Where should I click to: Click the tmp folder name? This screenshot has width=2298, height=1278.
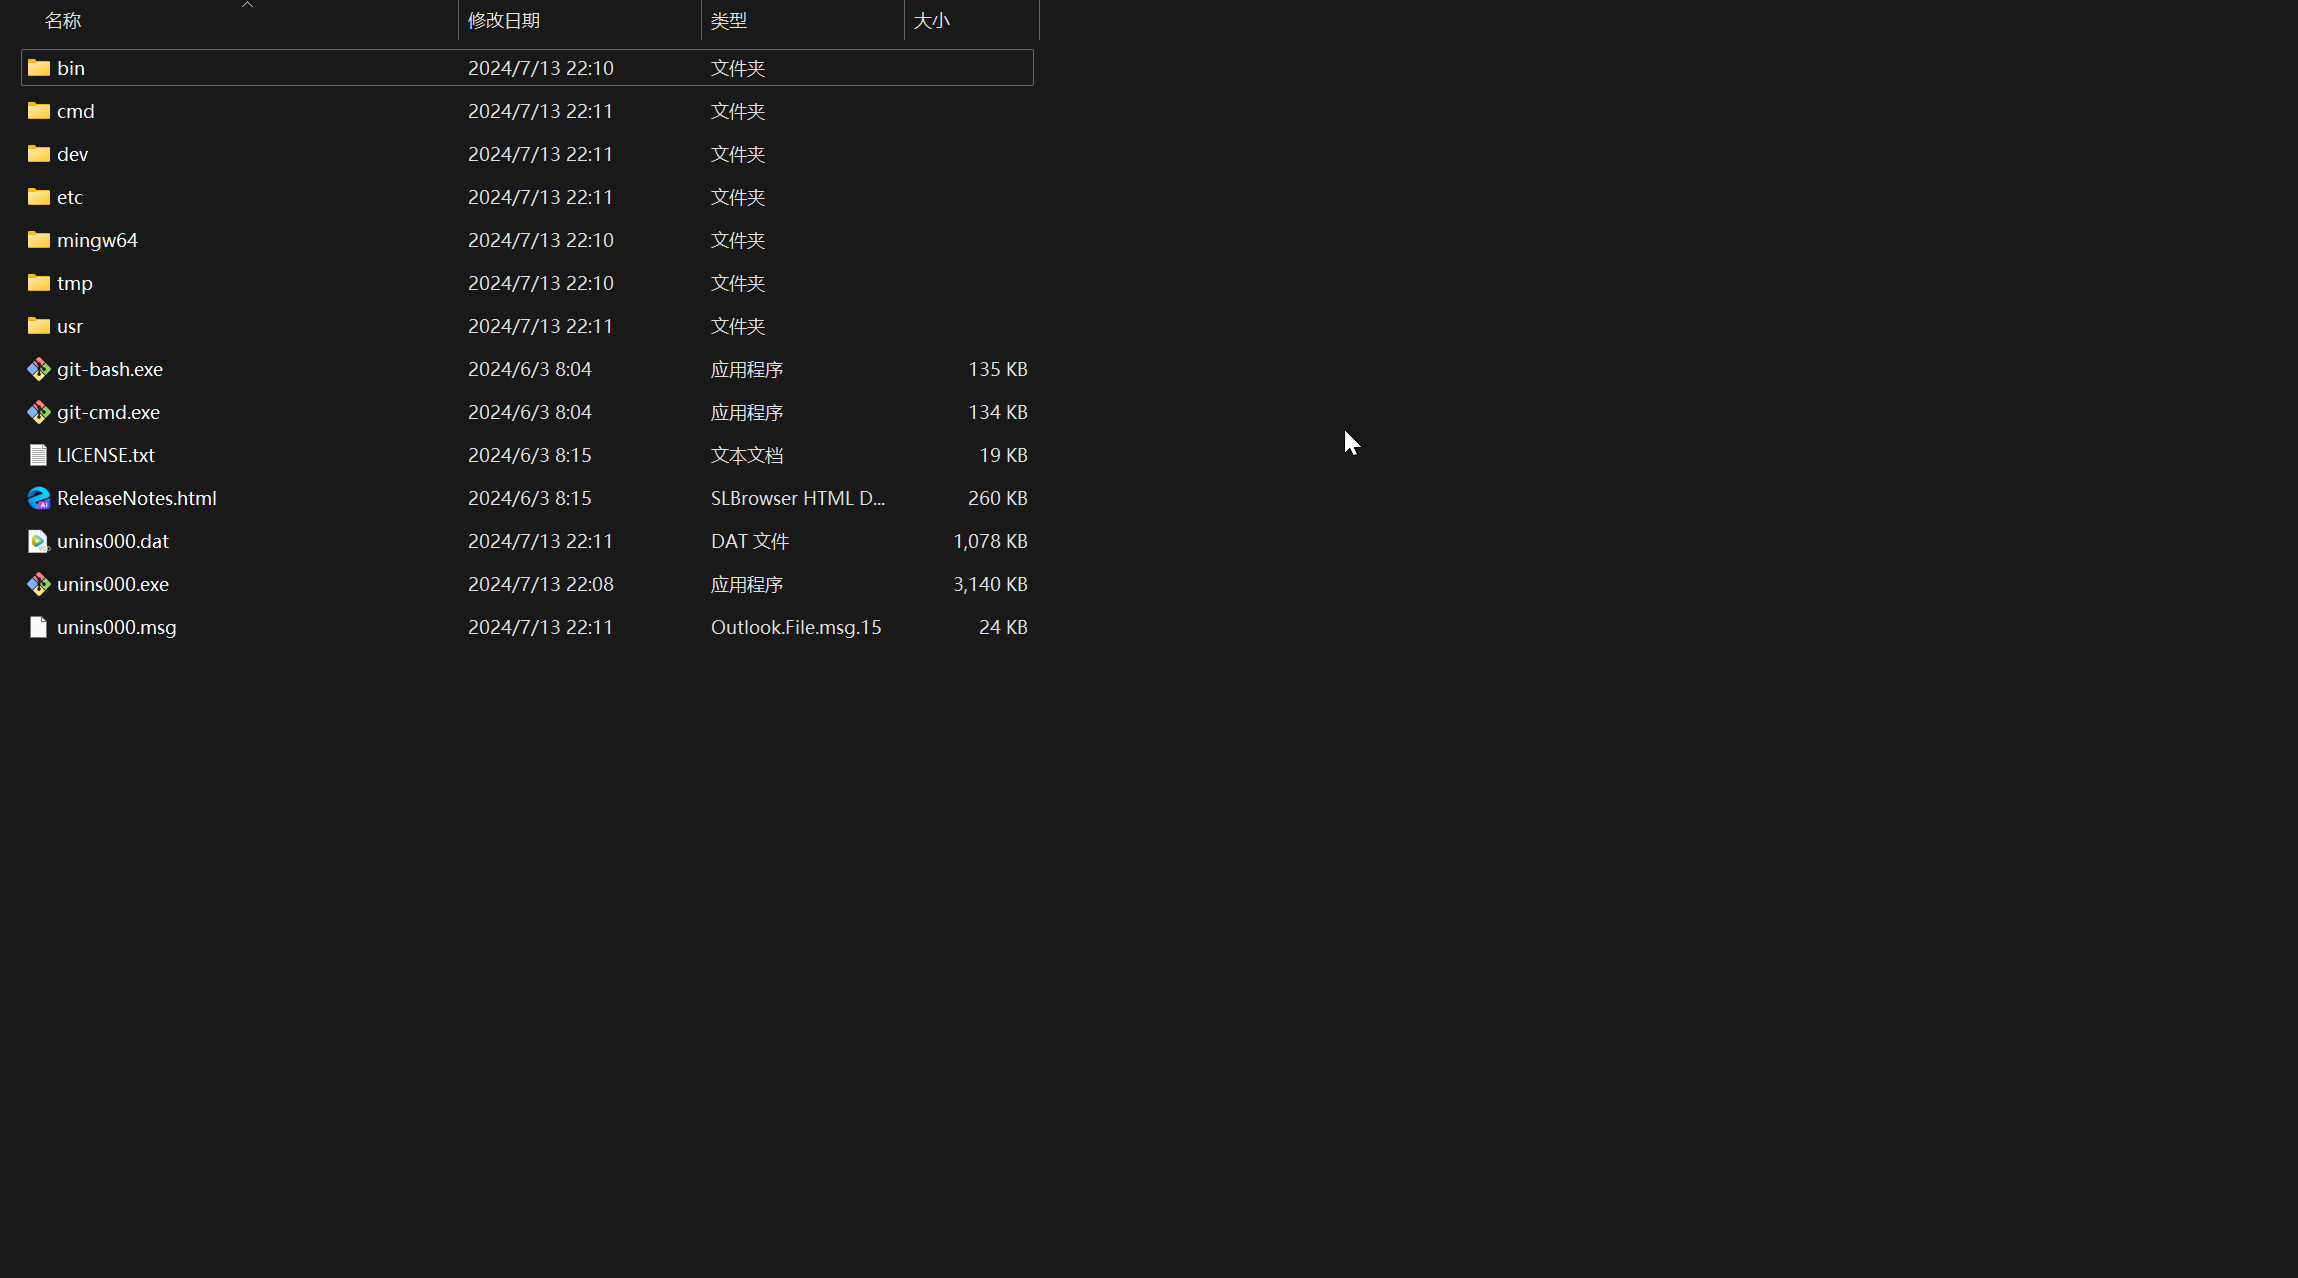(x=75, y=283)
